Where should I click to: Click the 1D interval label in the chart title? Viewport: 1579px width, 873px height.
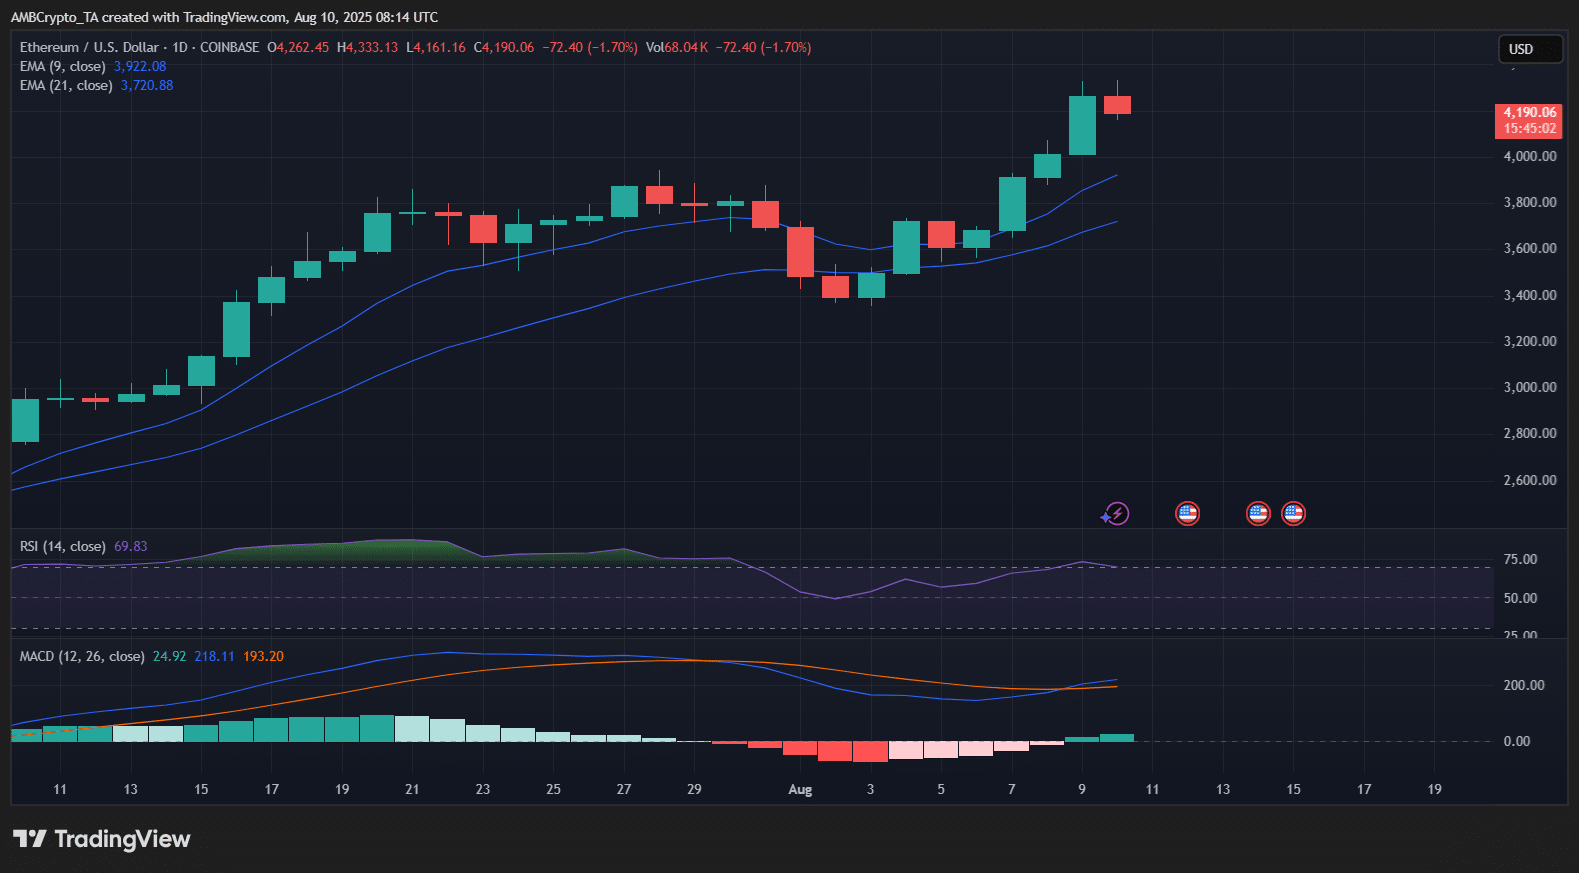pos(180,48)
